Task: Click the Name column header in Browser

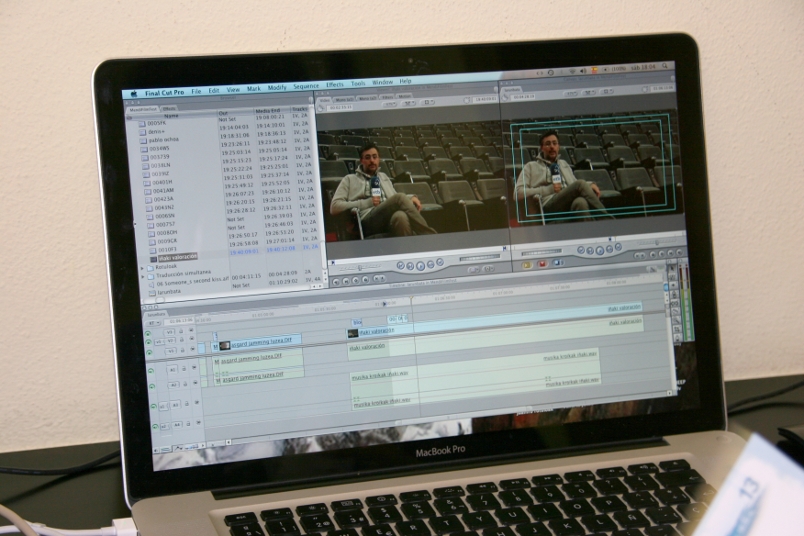Action: [x=171, y=116]
